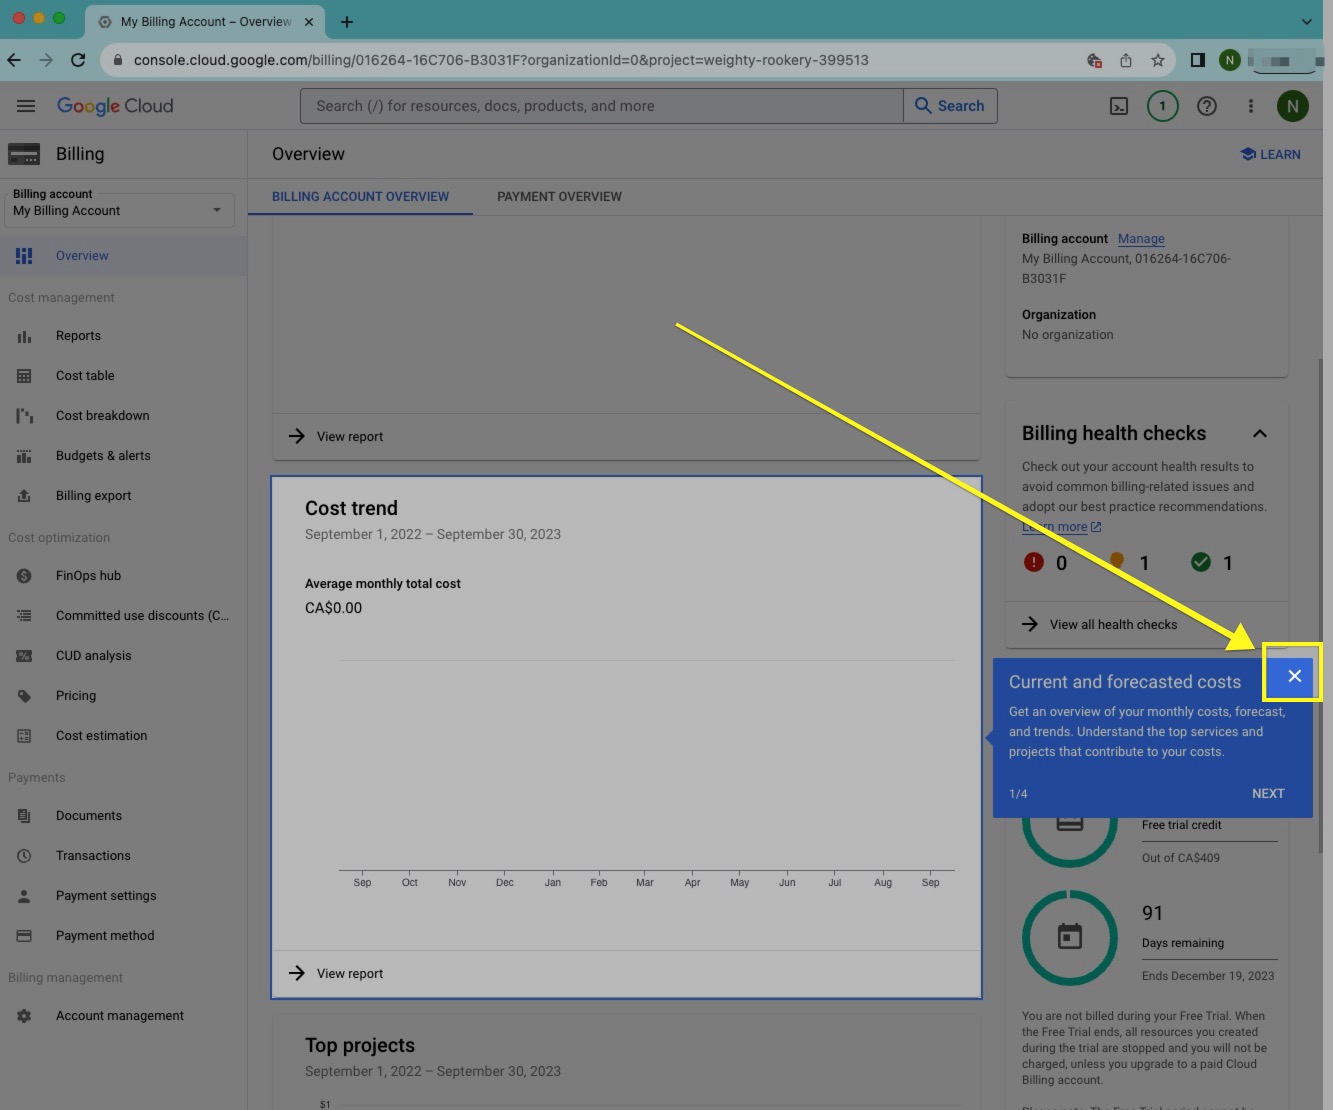Open a new browser tab
The height and width of the screenshot is (1110, 1333).
pyautogui.click(x=347, y=21)
